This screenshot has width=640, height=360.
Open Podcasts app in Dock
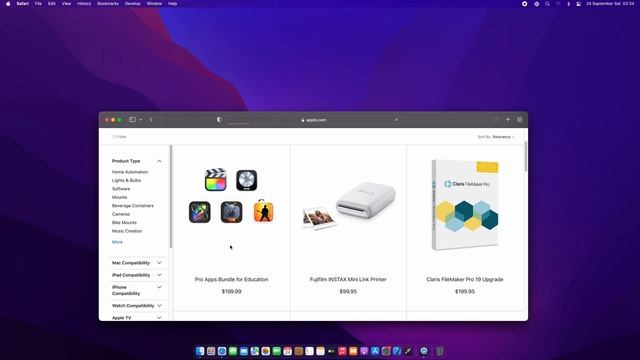tap(364, 351)
